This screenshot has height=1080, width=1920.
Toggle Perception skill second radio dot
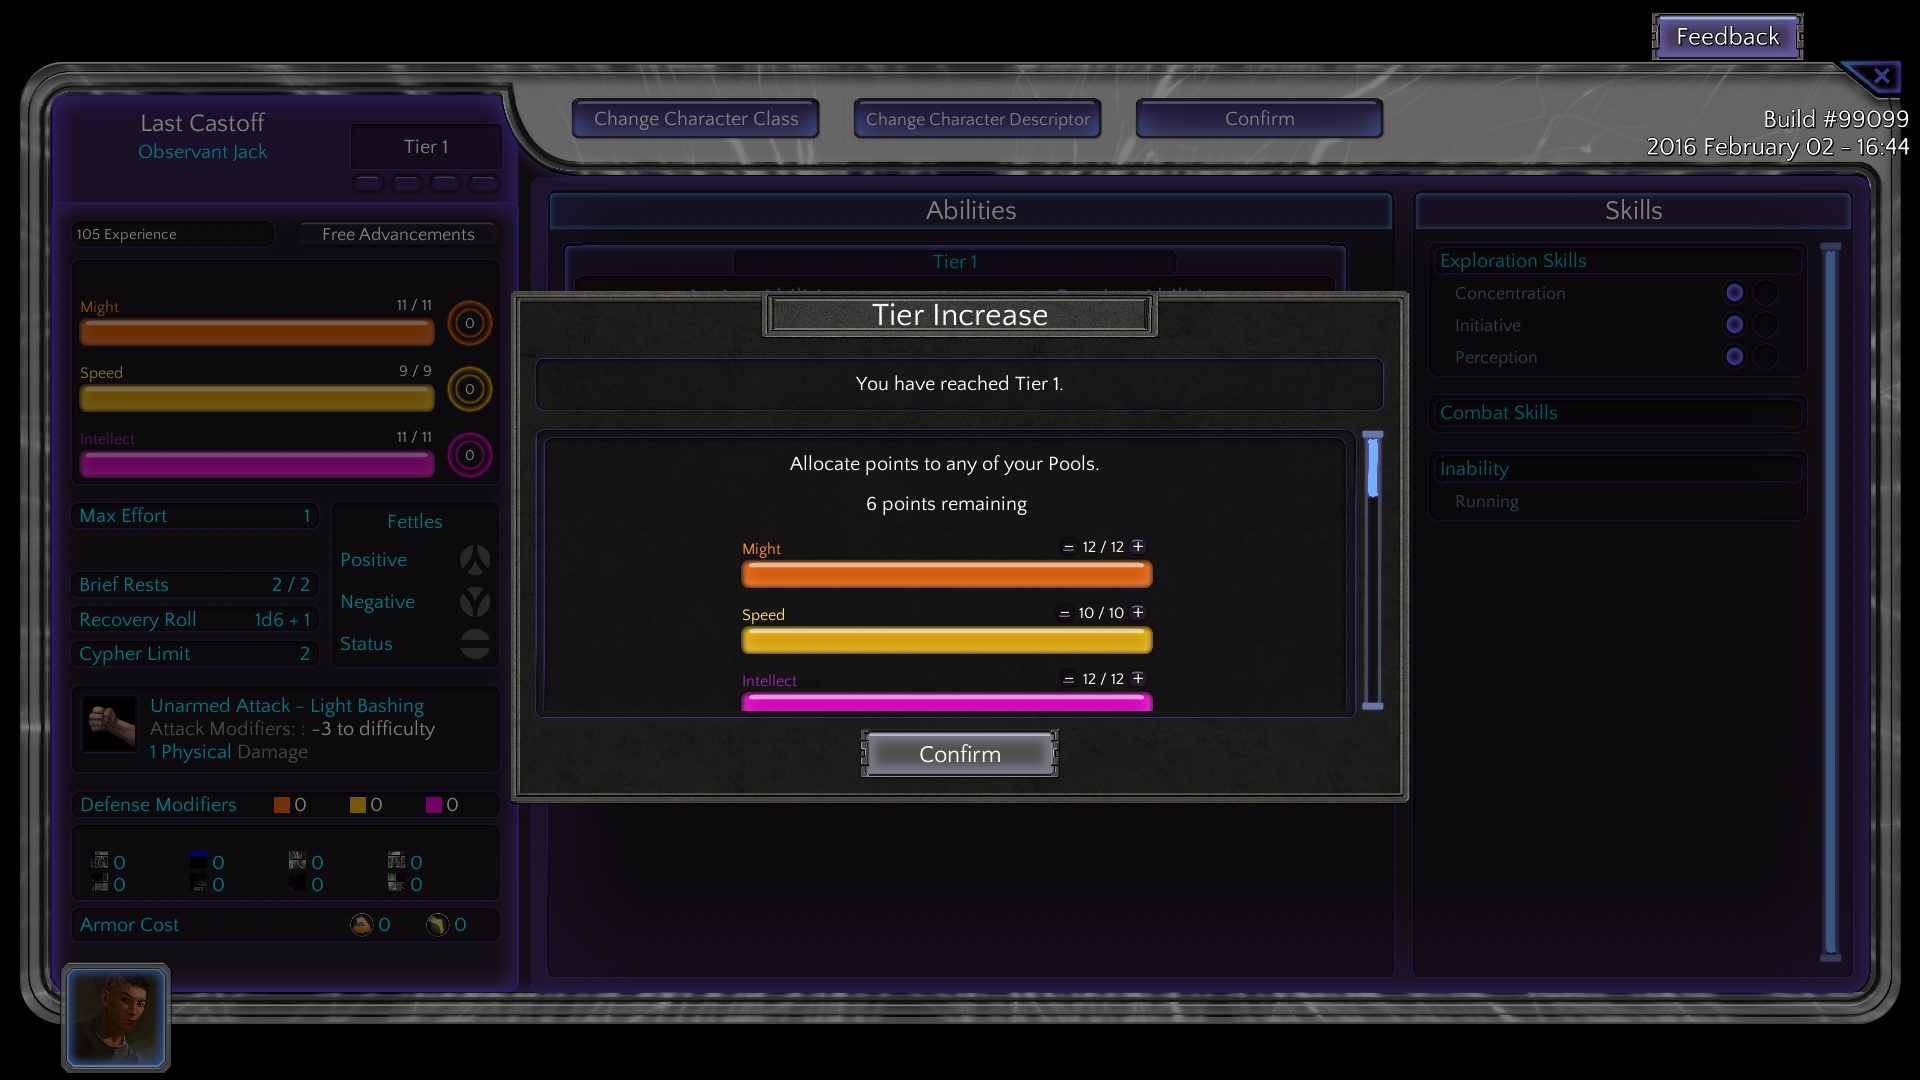(1766, 357)
